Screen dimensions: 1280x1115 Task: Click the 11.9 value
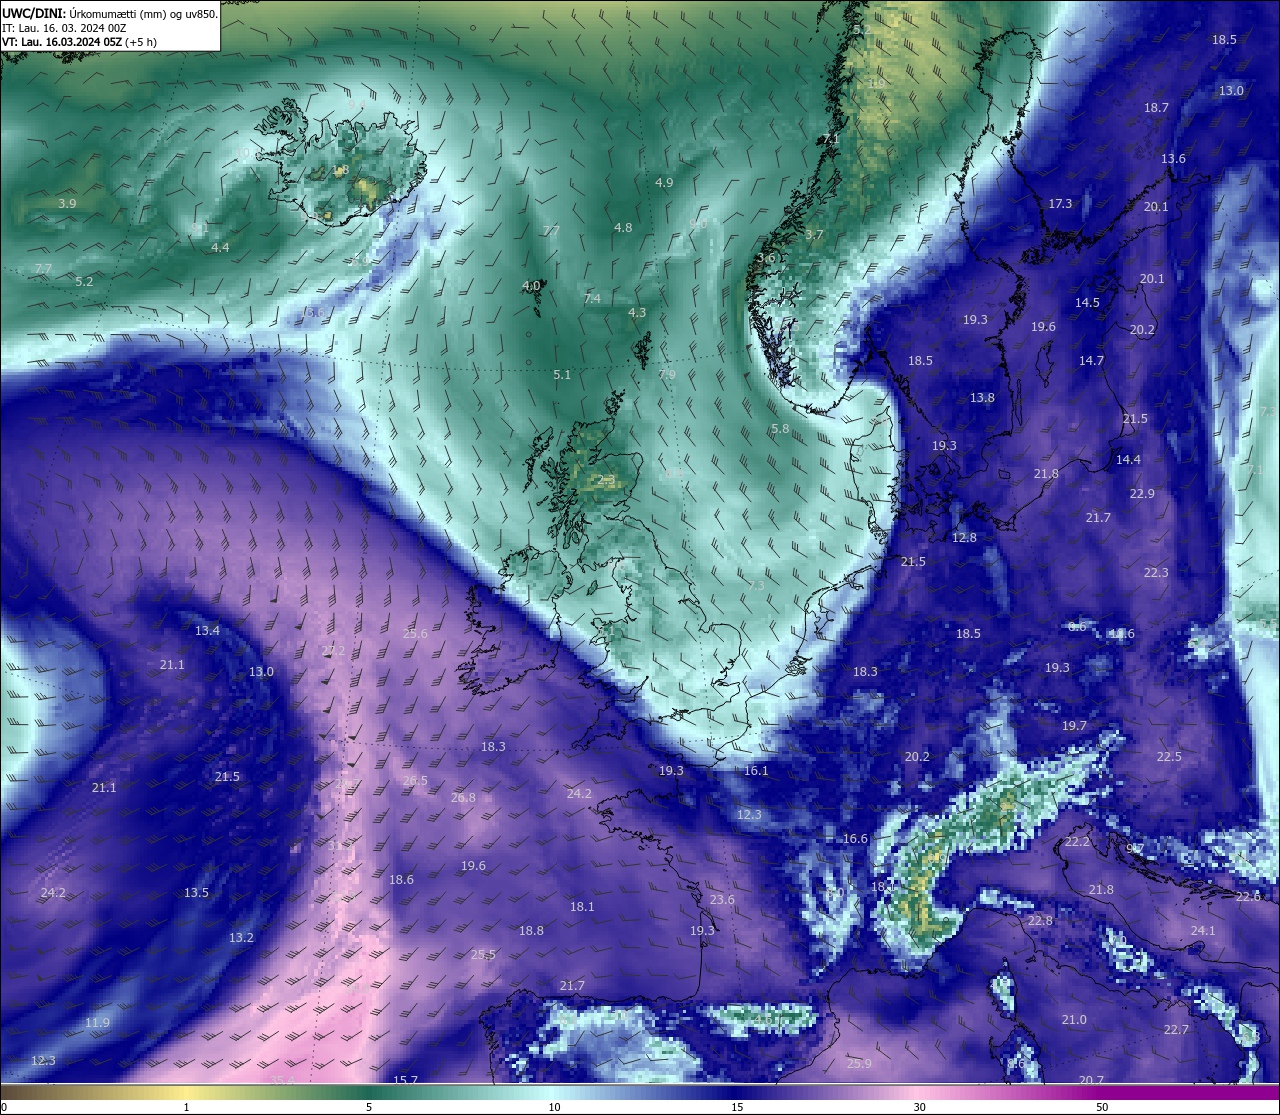(97, 1023)
